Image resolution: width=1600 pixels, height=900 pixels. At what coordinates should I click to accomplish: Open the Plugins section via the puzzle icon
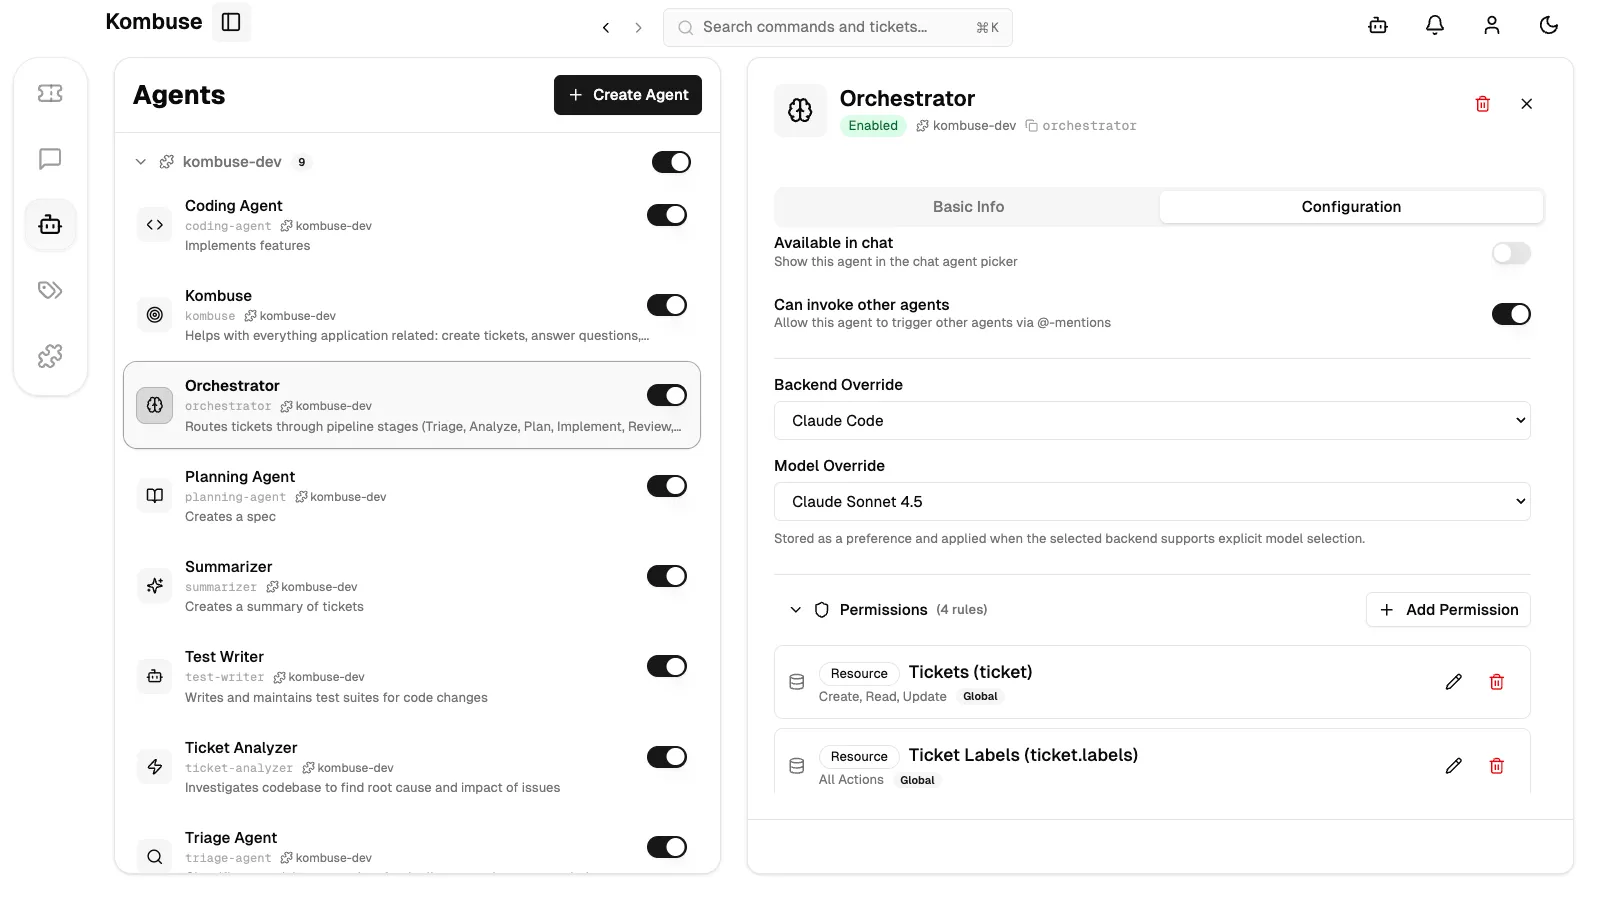pos(50,355)
